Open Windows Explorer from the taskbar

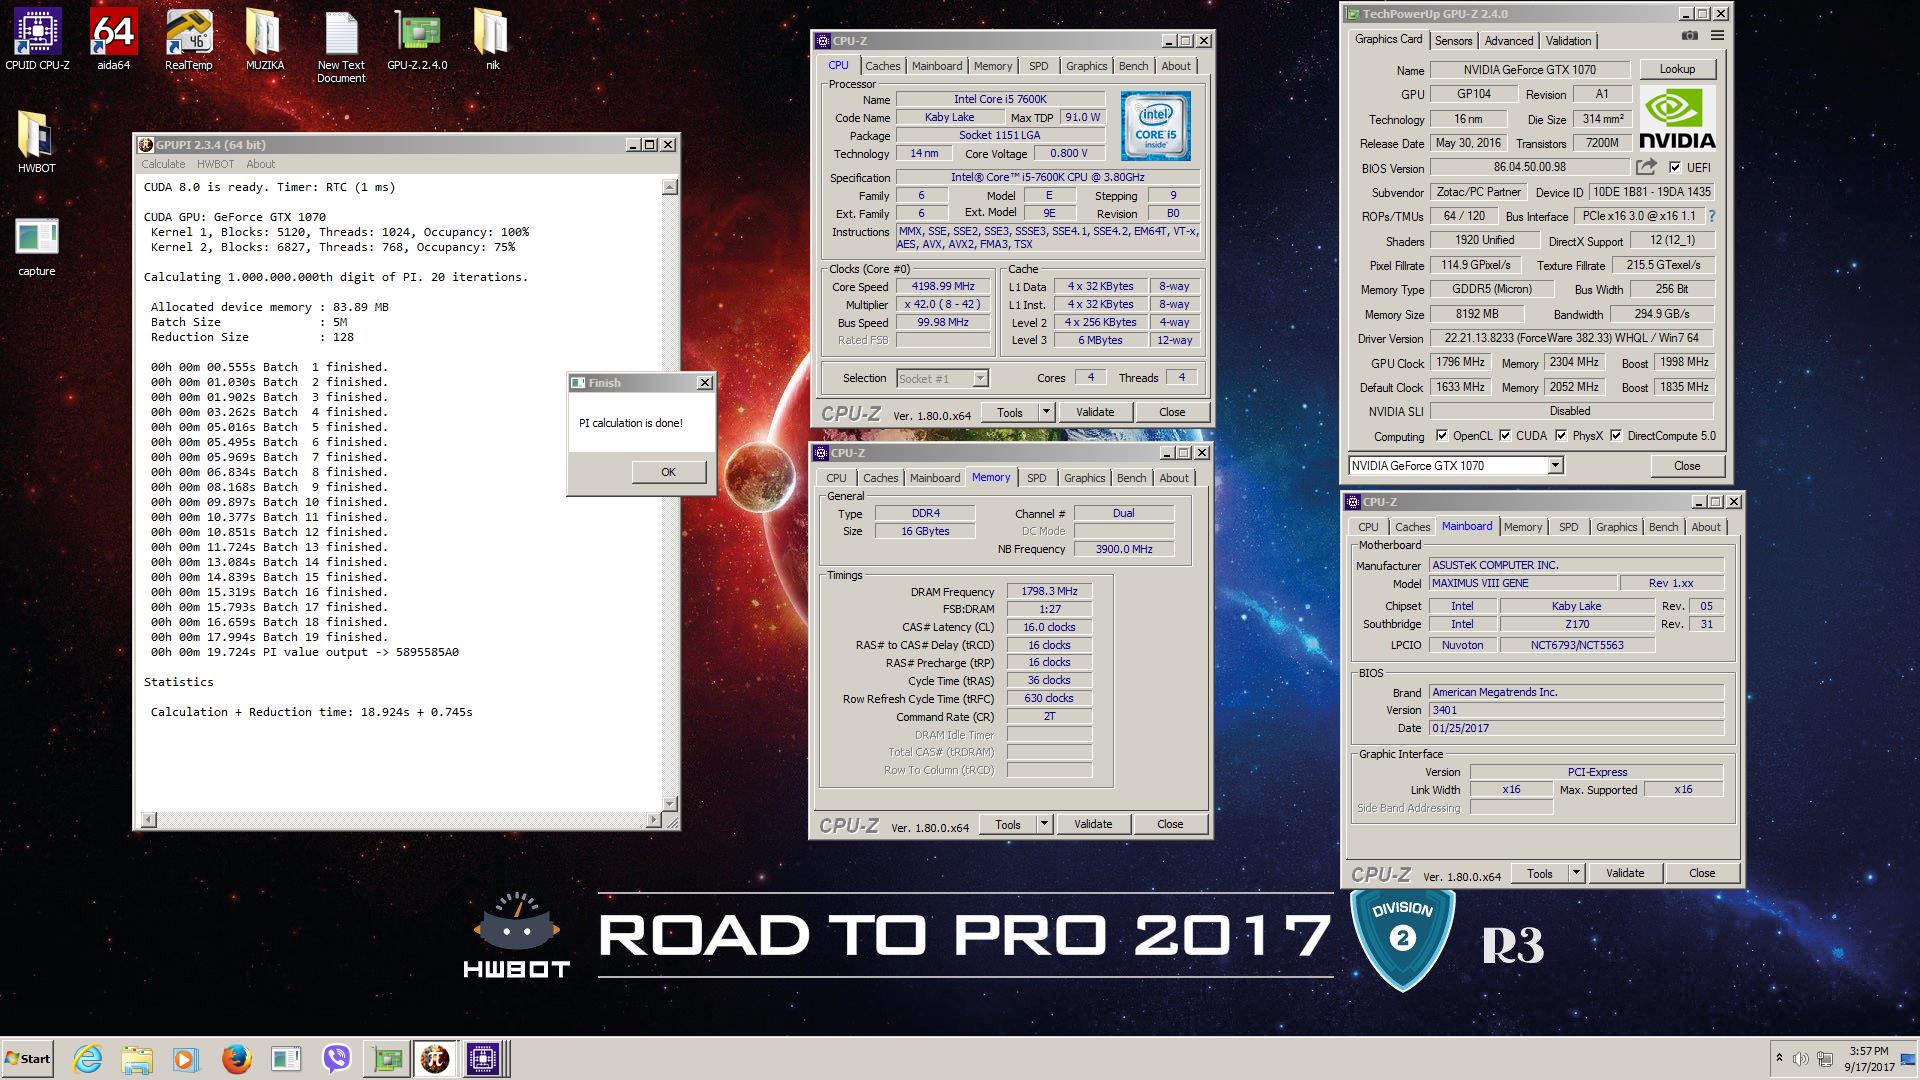pos(137,1059)
